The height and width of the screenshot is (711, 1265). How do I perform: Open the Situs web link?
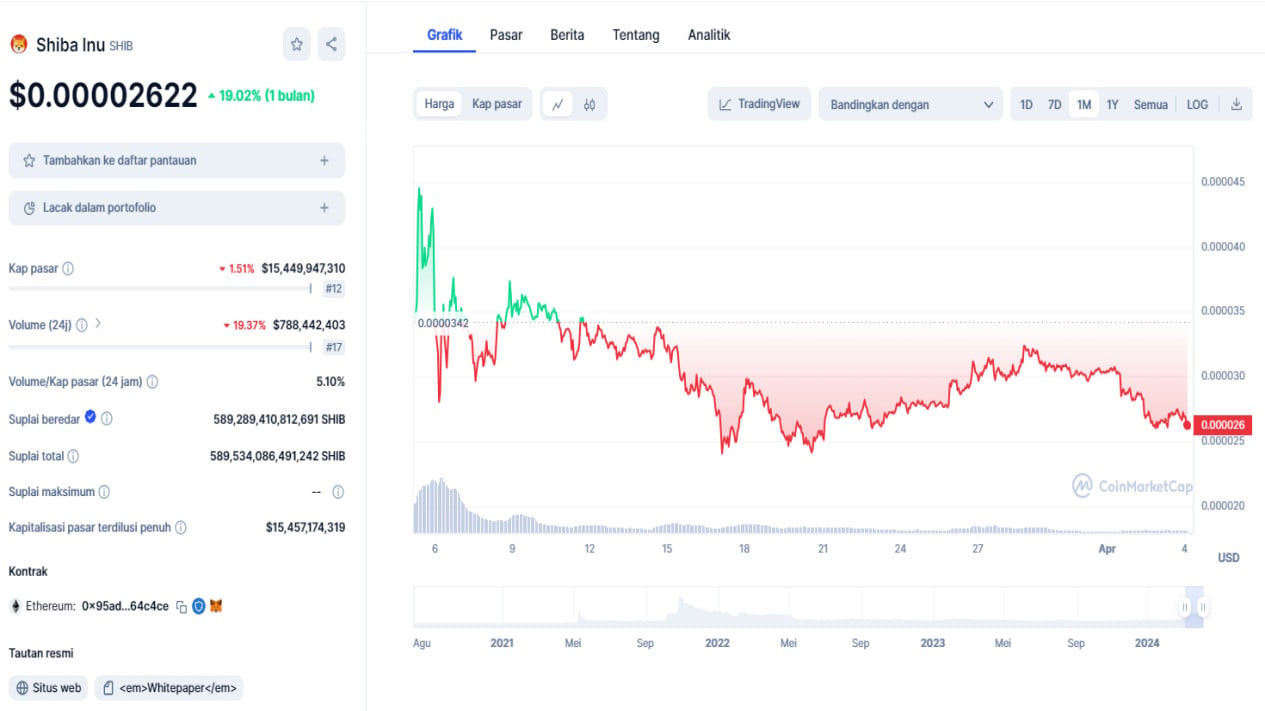pos(49,688)
